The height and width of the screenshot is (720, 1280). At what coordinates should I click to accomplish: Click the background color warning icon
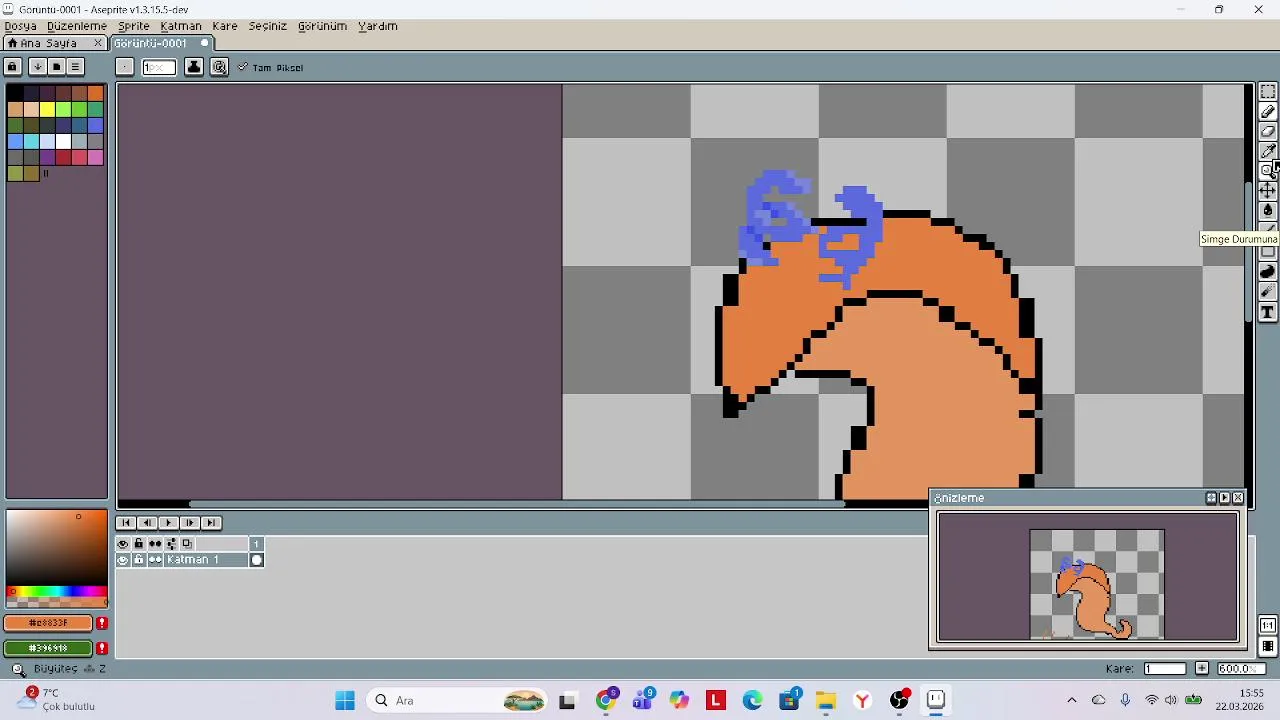coord(101,648)
